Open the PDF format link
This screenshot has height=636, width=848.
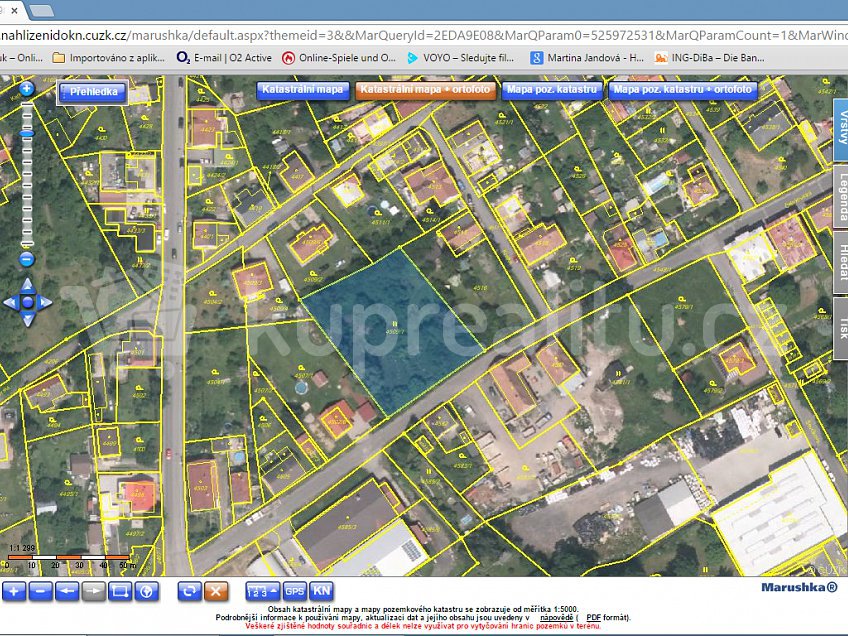(593, 618)
